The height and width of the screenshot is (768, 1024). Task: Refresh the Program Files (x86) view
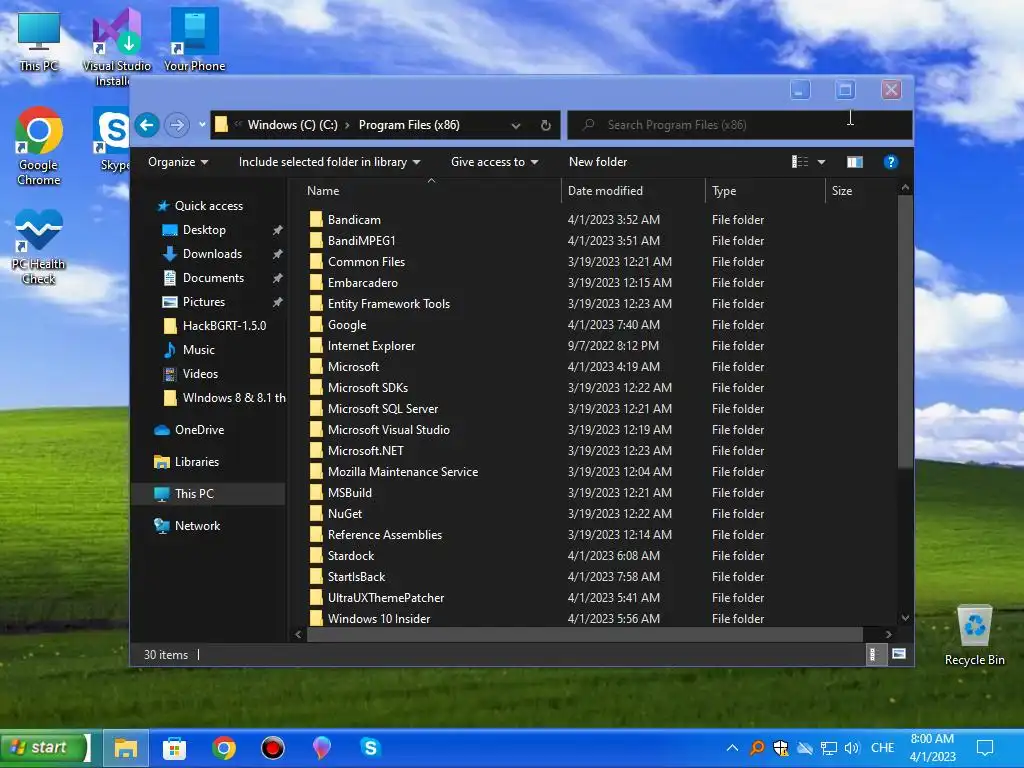546,125
